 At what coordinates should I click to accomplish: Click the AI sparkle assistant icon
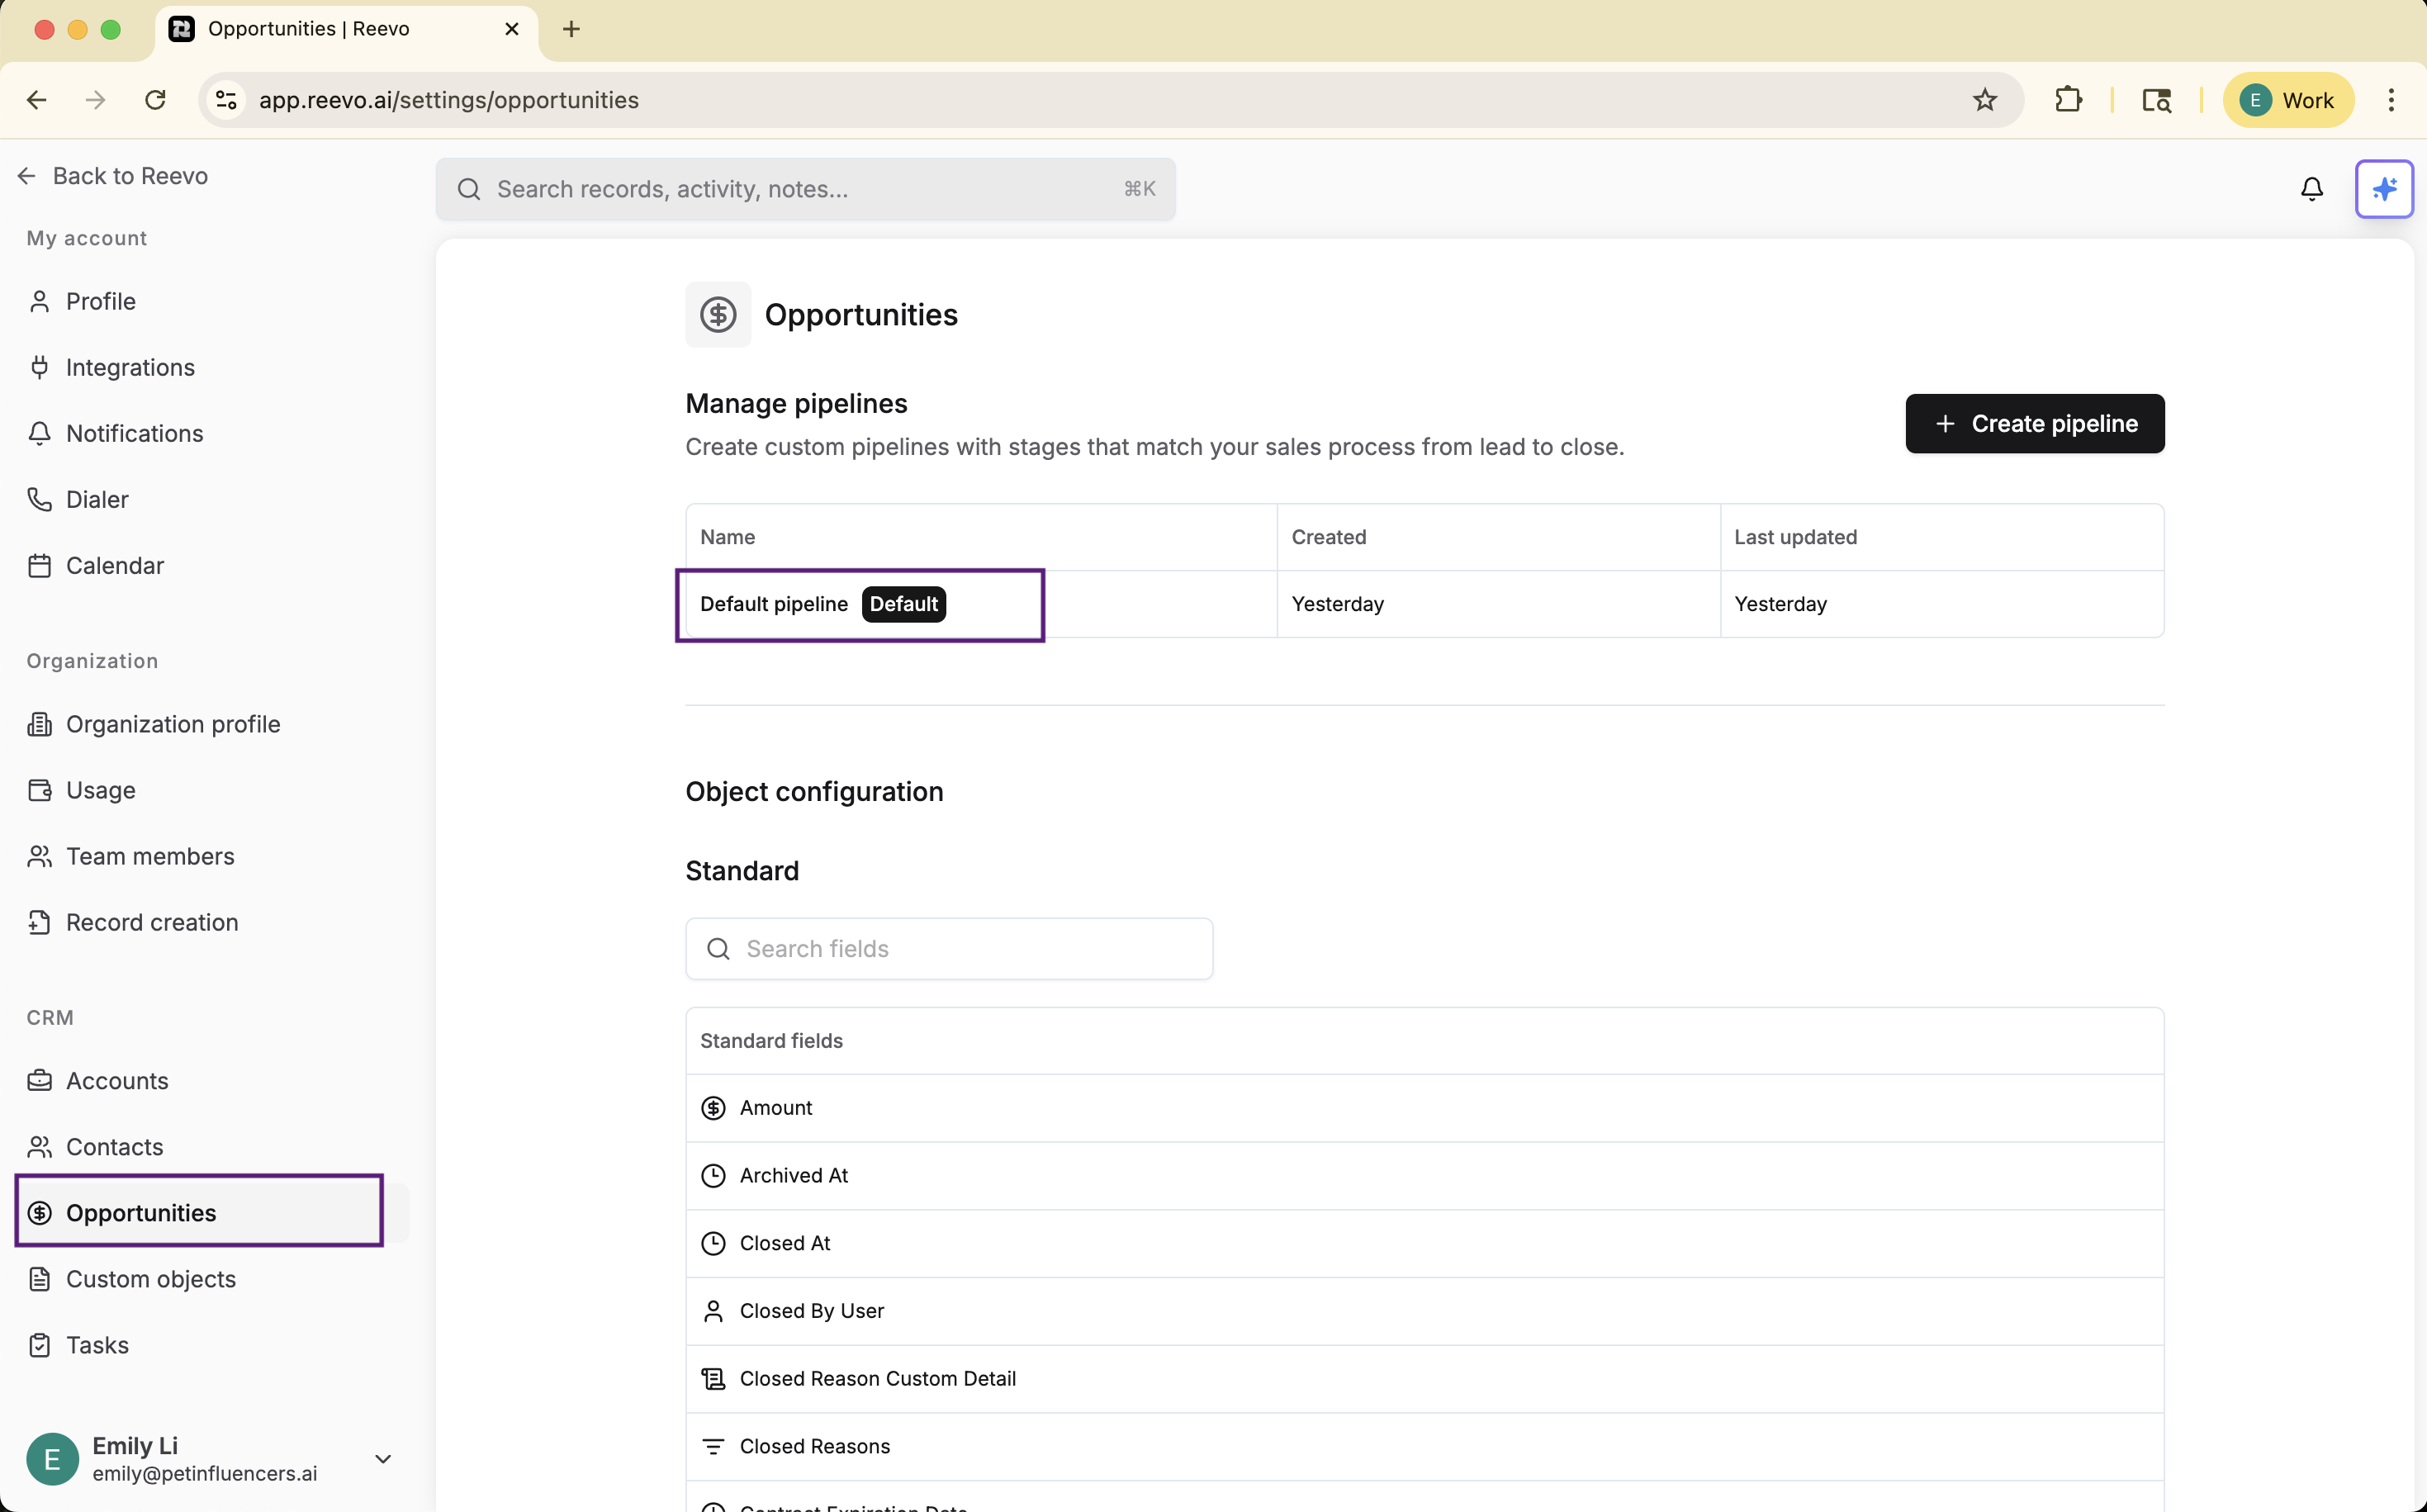[2383, 189]
